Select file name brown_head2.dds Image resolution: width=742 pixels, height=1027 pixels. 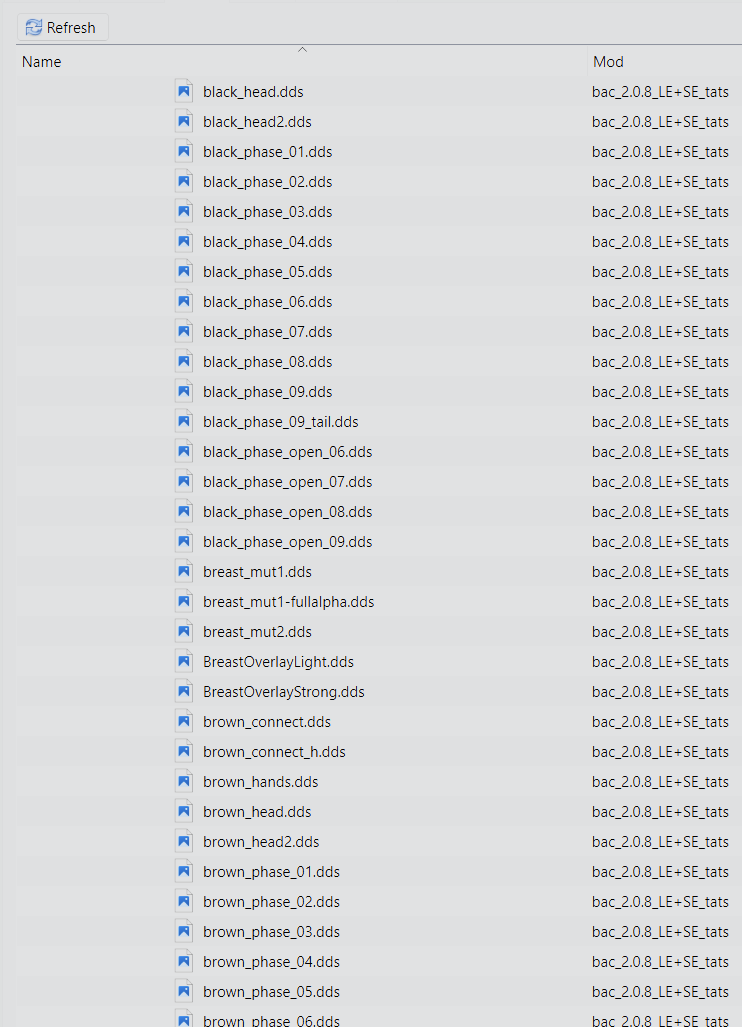pos(261,842)
